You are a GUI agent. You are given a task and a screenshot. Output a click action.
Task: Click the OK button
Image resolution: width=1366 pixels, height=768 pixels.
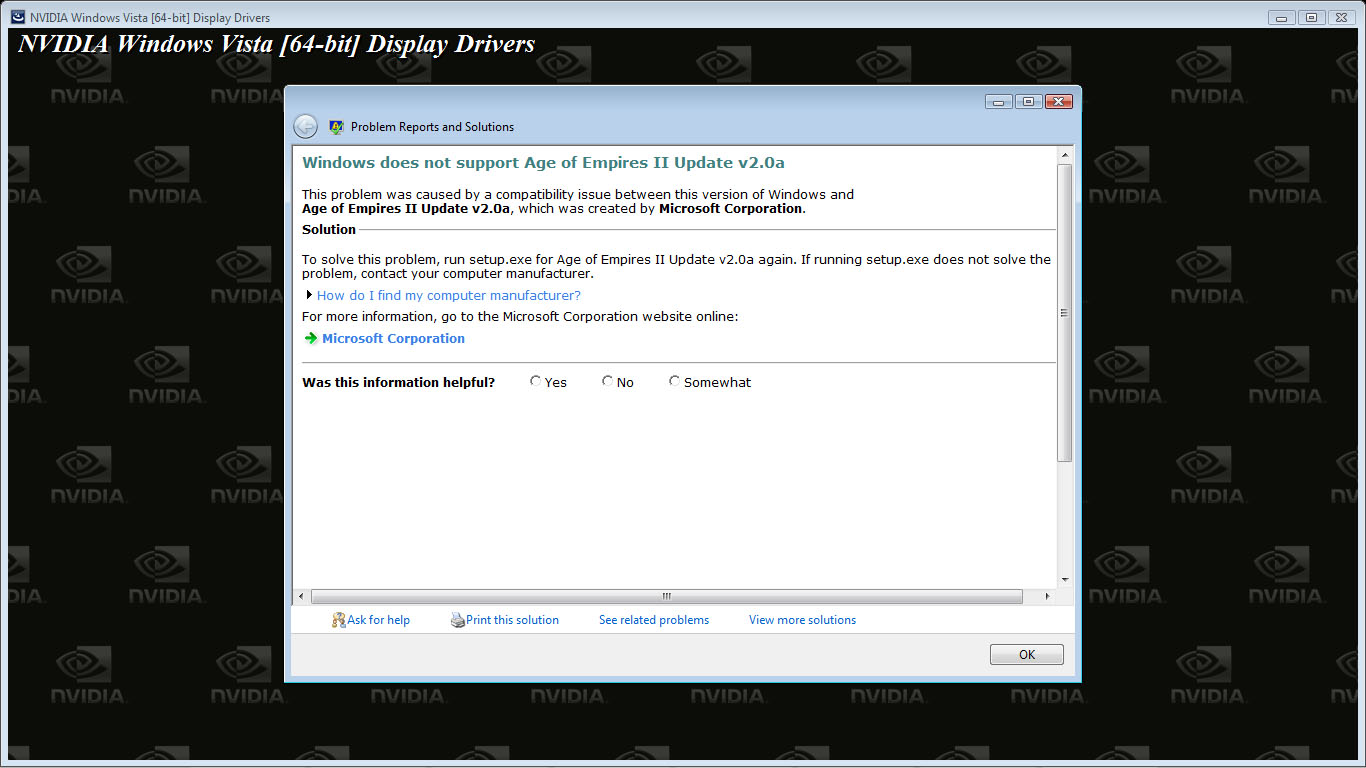pyautogui.click(x=1026, y=655)
